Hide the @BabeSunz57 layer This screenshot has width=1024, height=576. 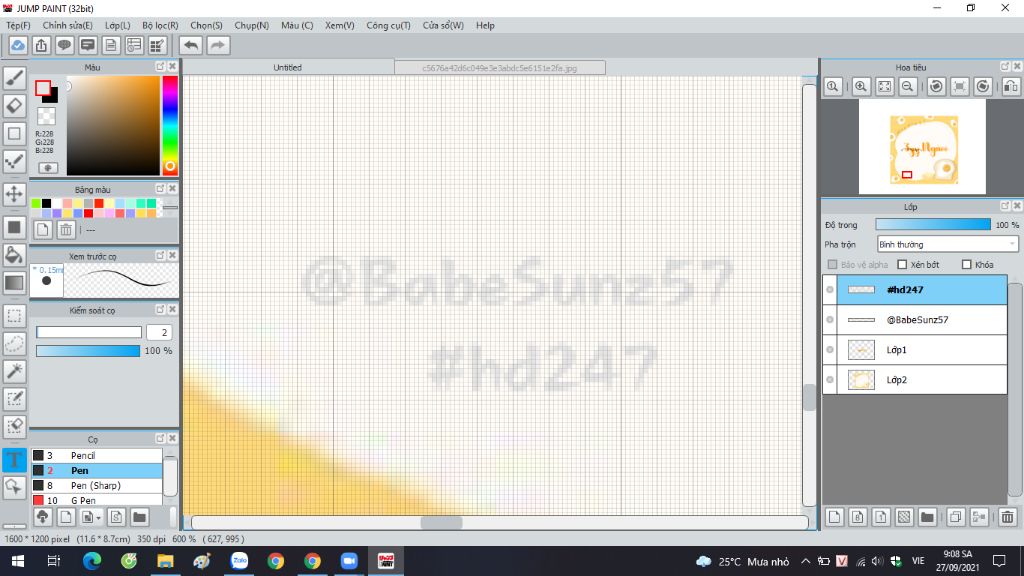coord(830,319)
